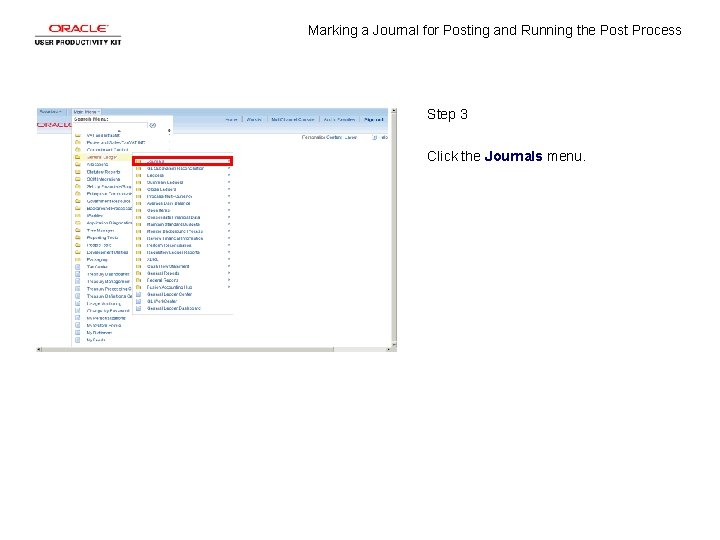Viewport: 720px width, 540px height.
Task: Click the folder icon beside Close Ledgers
Action: [138, 189]
